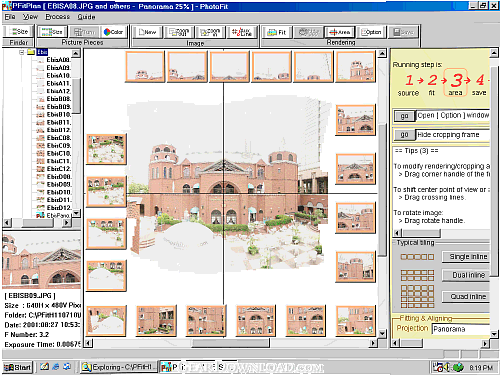Open the Guide menu
This screenshot has width=500, height=375.
point(86,17)
